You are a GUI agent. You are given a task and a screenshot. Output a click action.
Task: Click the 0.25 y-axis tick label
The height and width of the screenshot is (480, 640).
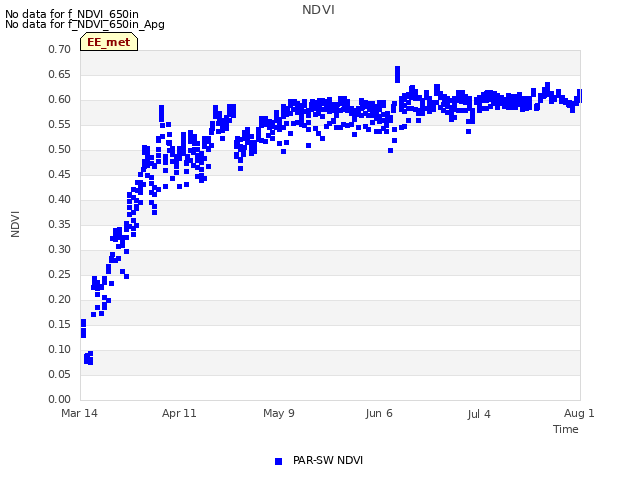coord(59,274)
